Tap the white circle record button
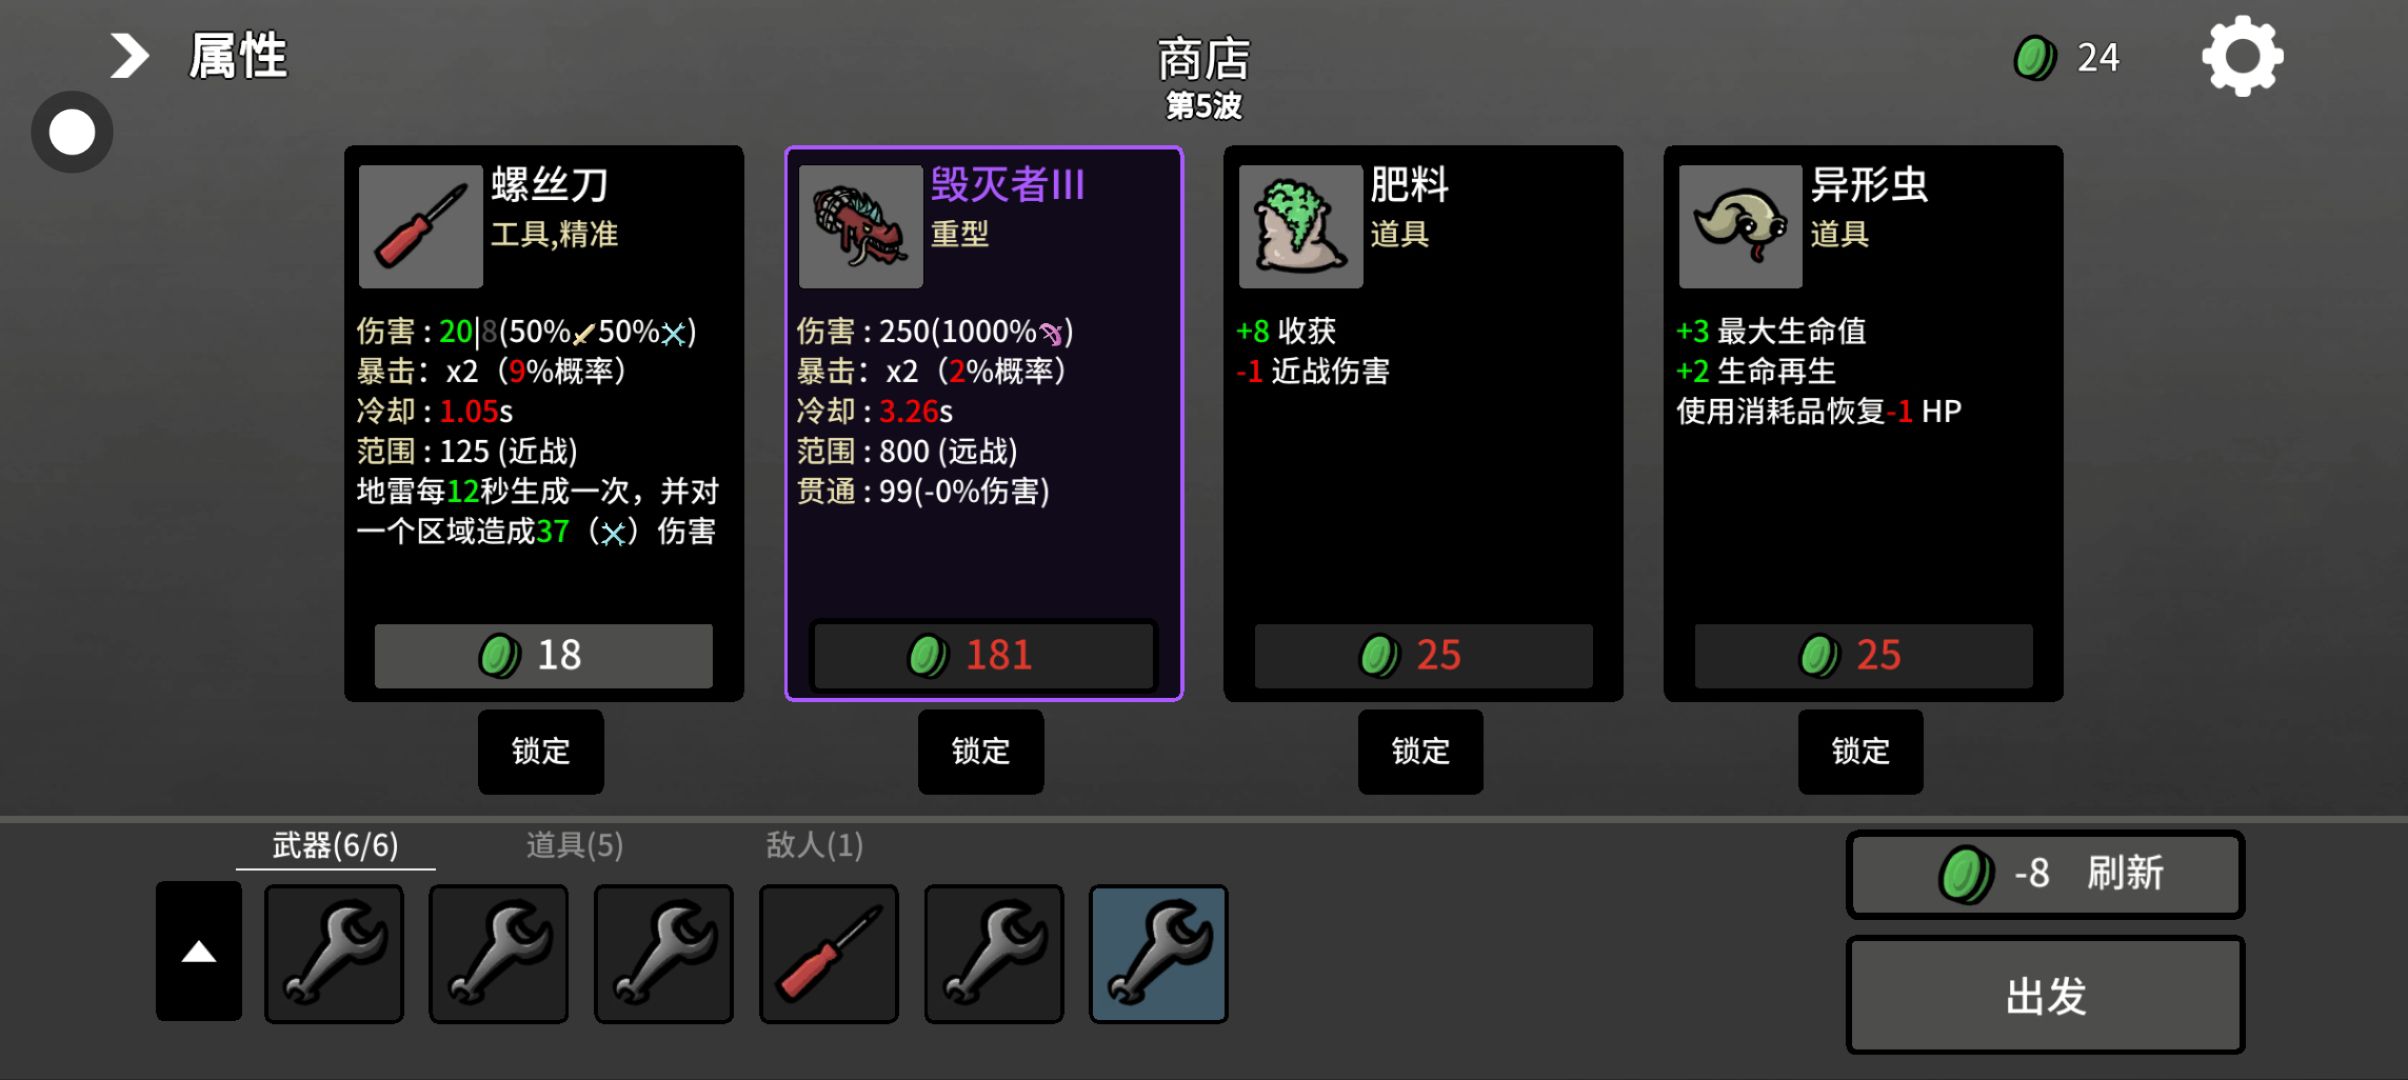The width and height of the screenshot is (2408, 1080). click(x=71, y=132)
